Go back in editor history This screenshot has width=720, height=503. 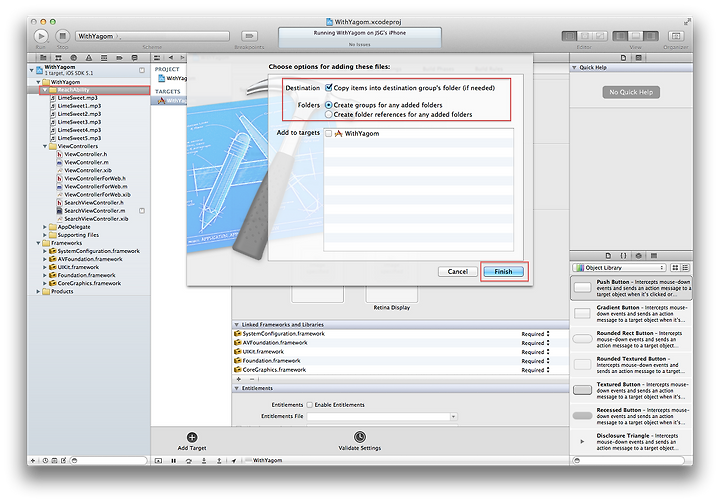171,58
